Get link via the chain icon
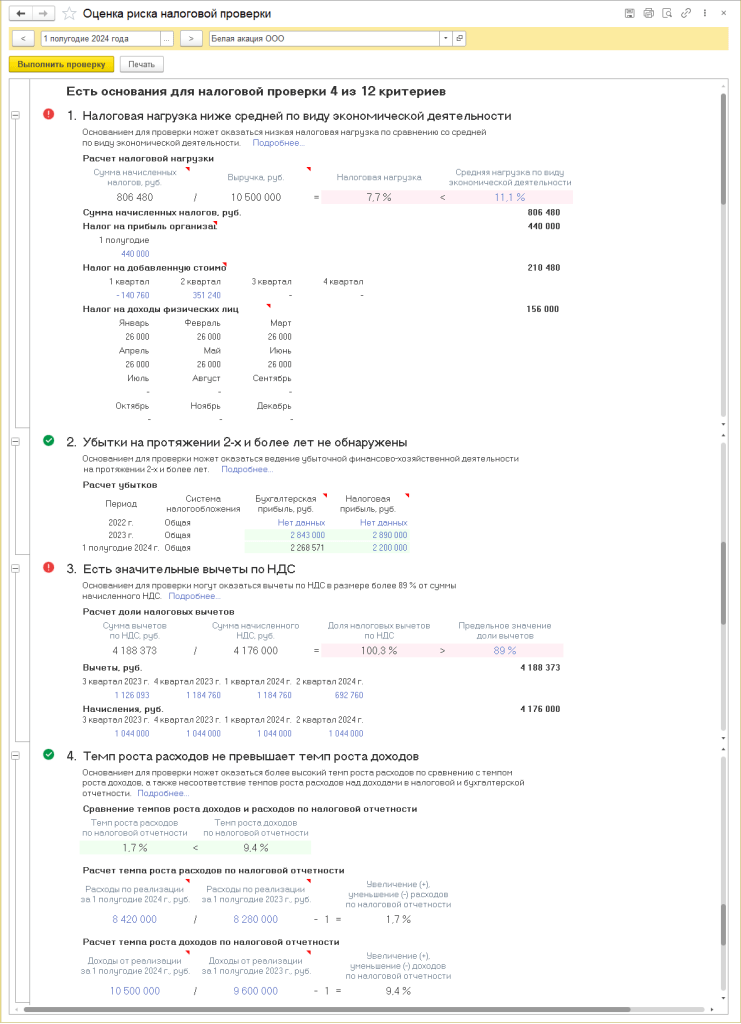The width and height of the screenshot is (741, 1024). tap(685, 14)
